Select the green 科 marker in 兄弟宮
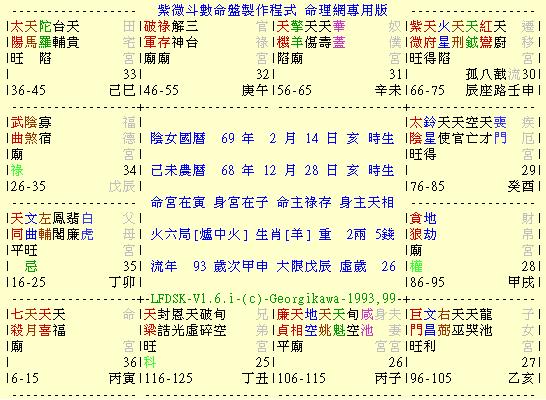The height and width of the screenshot is (400, 546). (x=150, y=362)
